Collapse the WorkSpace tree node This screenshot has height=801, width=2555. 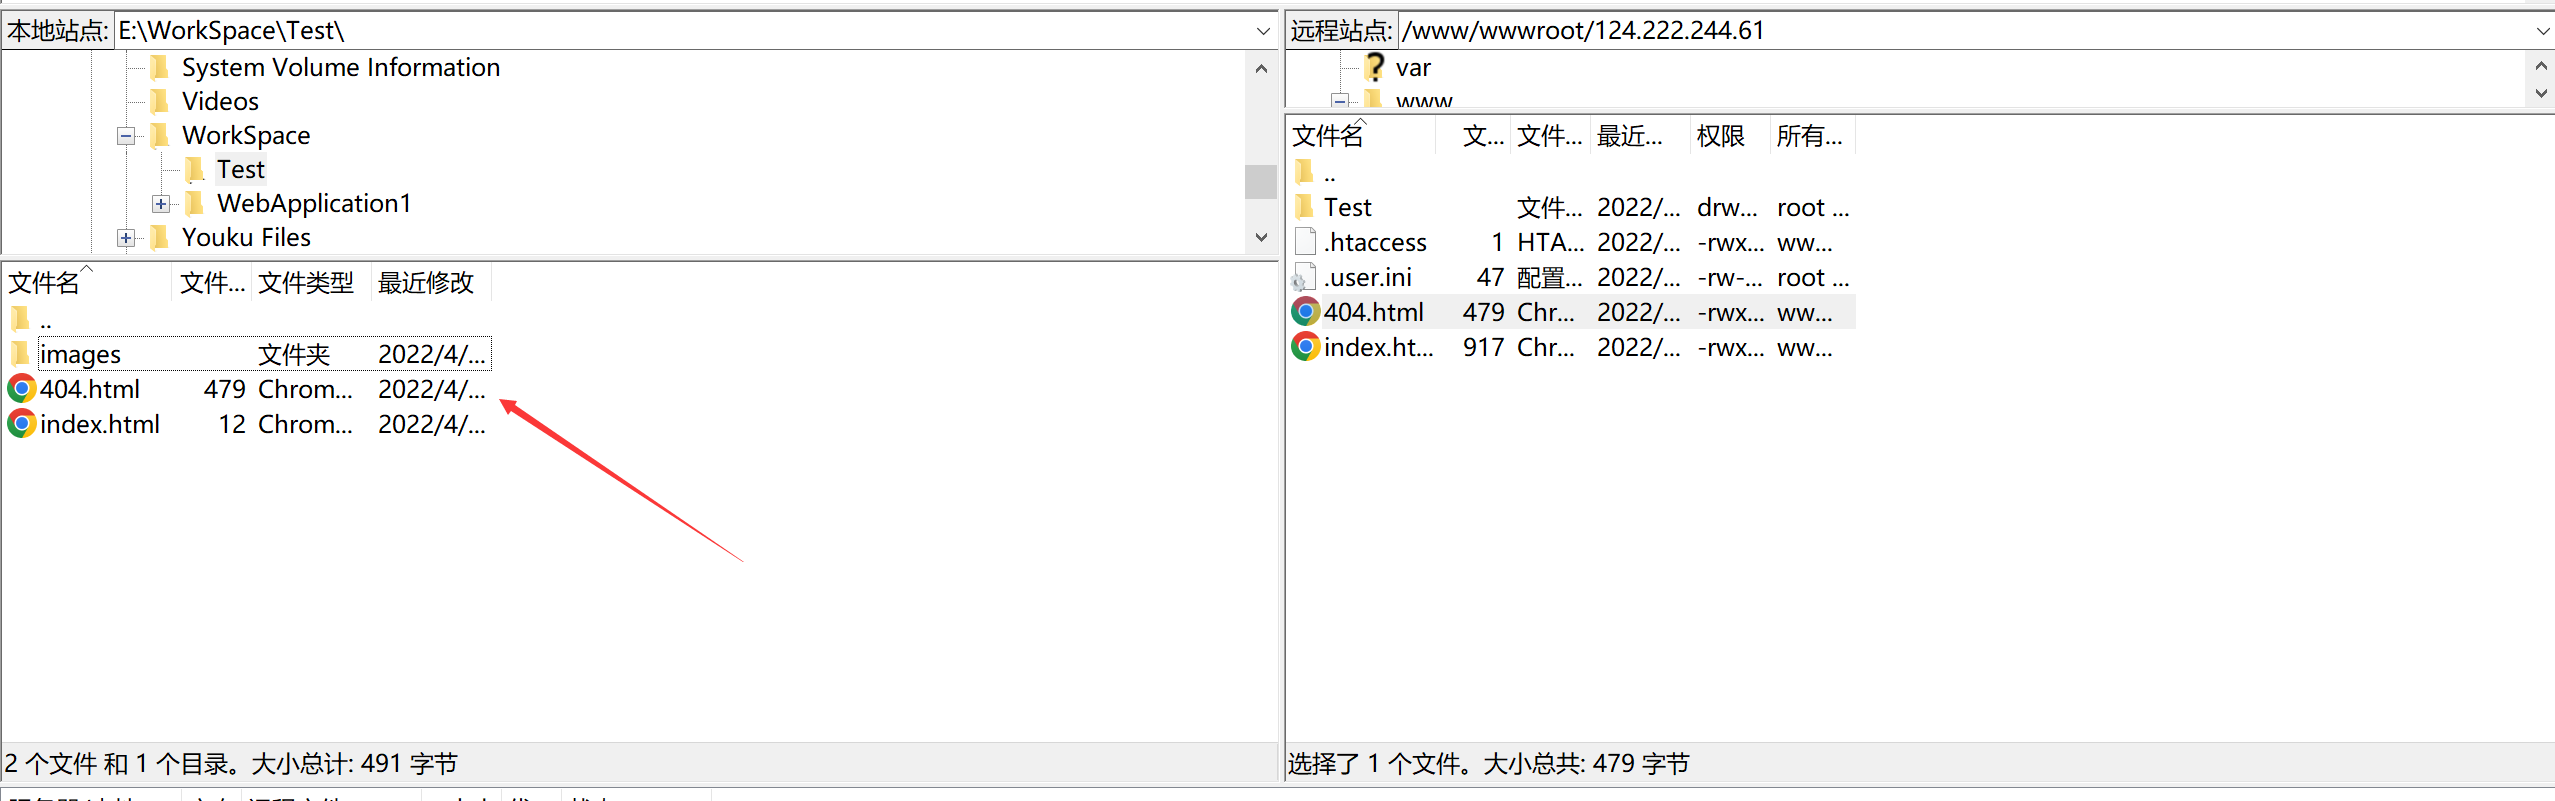click(x=126, y=136)
